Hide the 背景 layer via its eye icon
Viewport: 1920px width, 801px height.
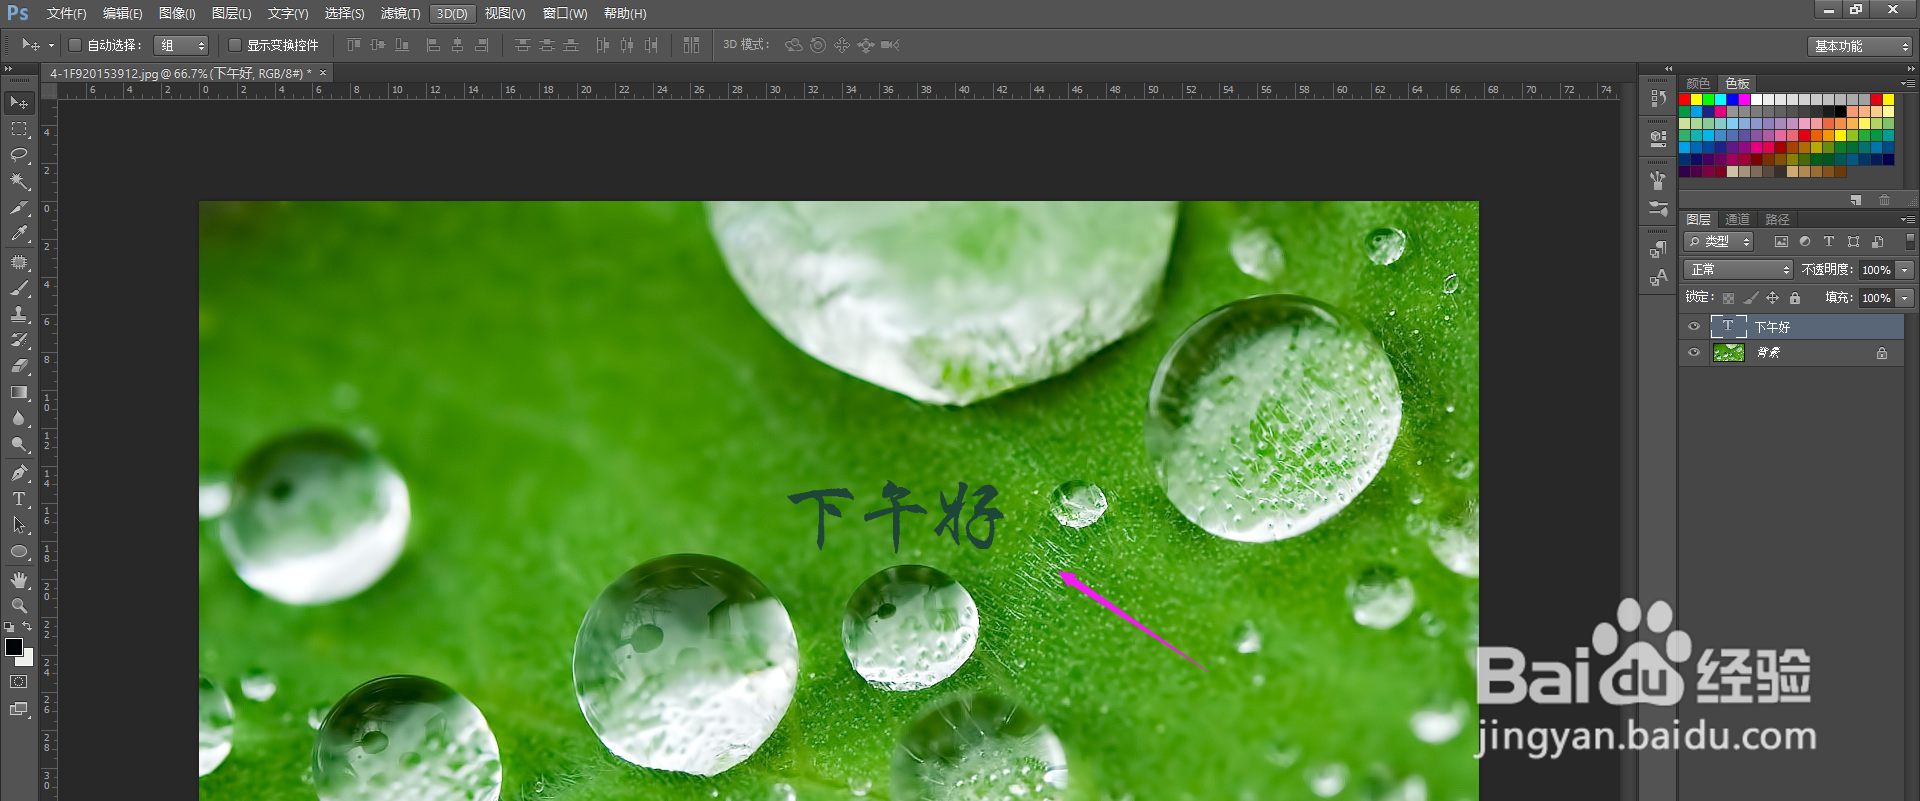(x=1694, y=352)
